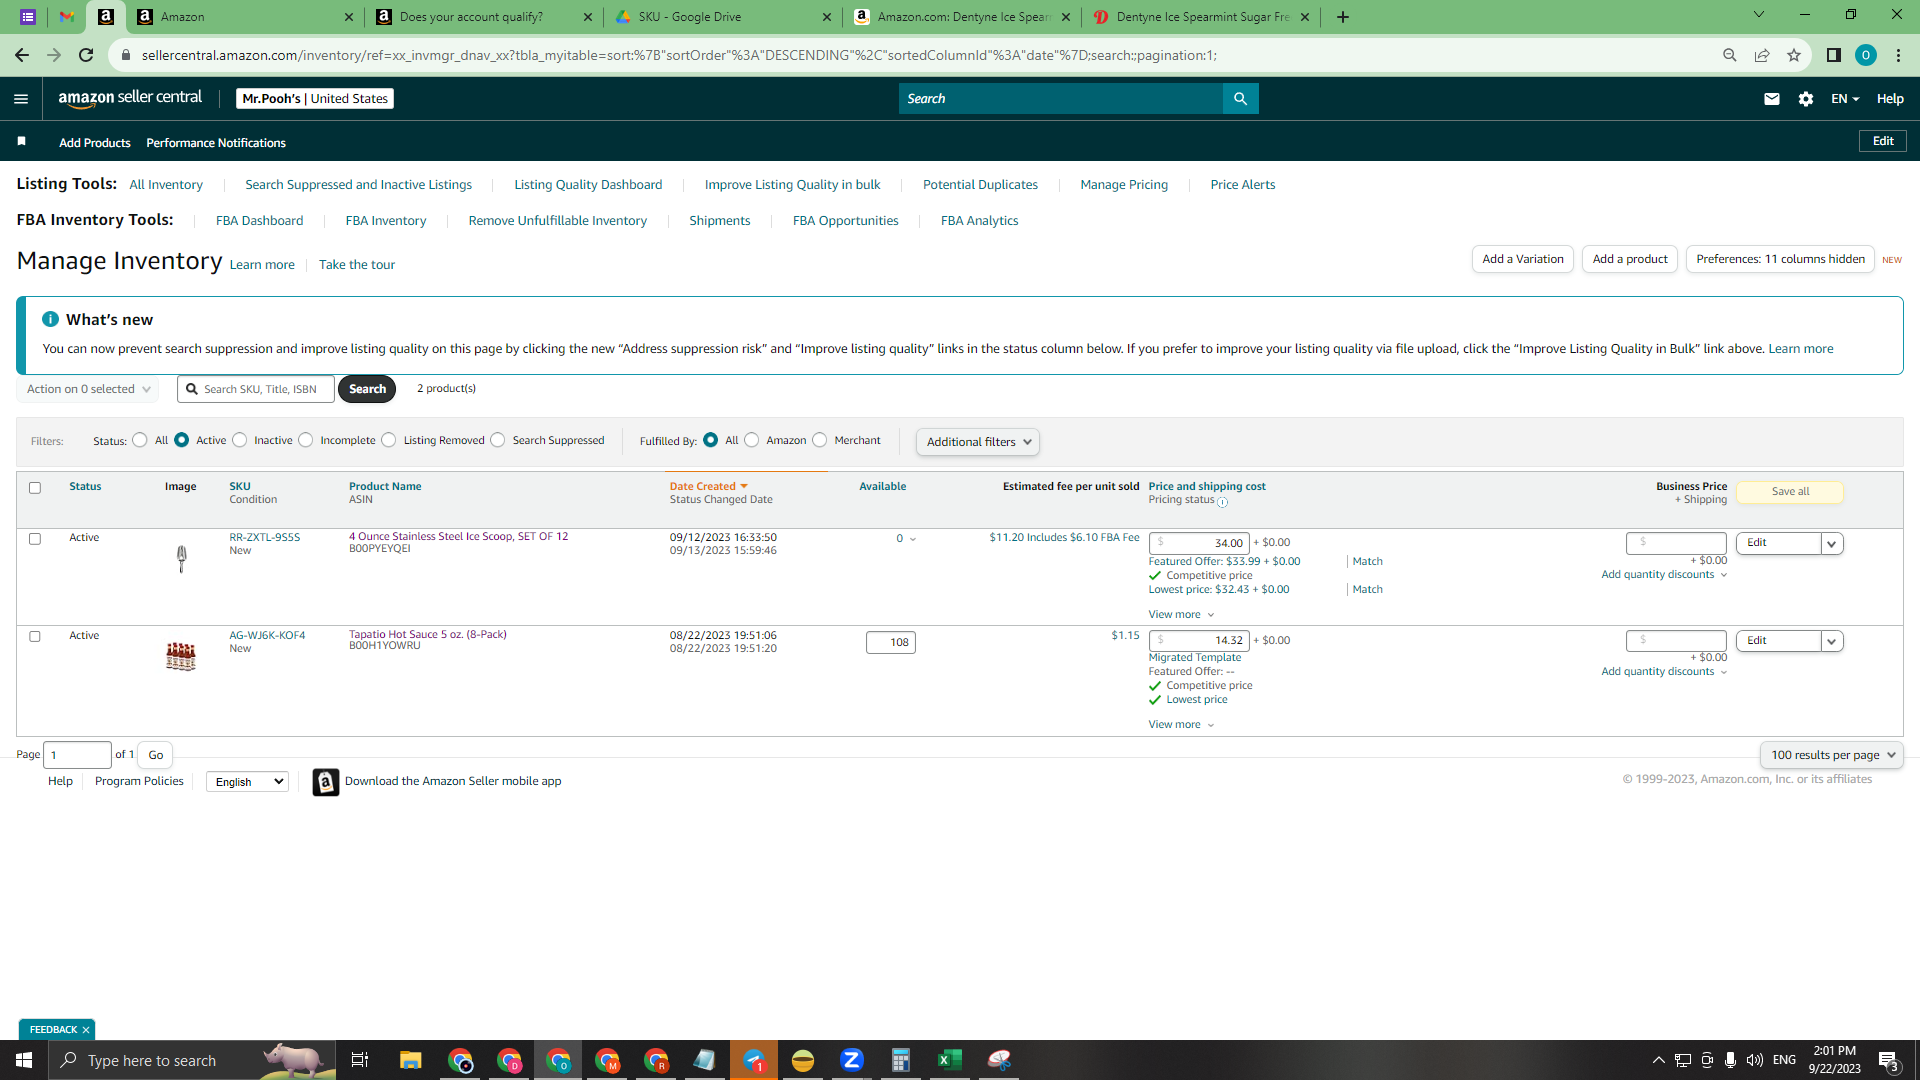Open Excel from the taskbar

(949, 1060)
